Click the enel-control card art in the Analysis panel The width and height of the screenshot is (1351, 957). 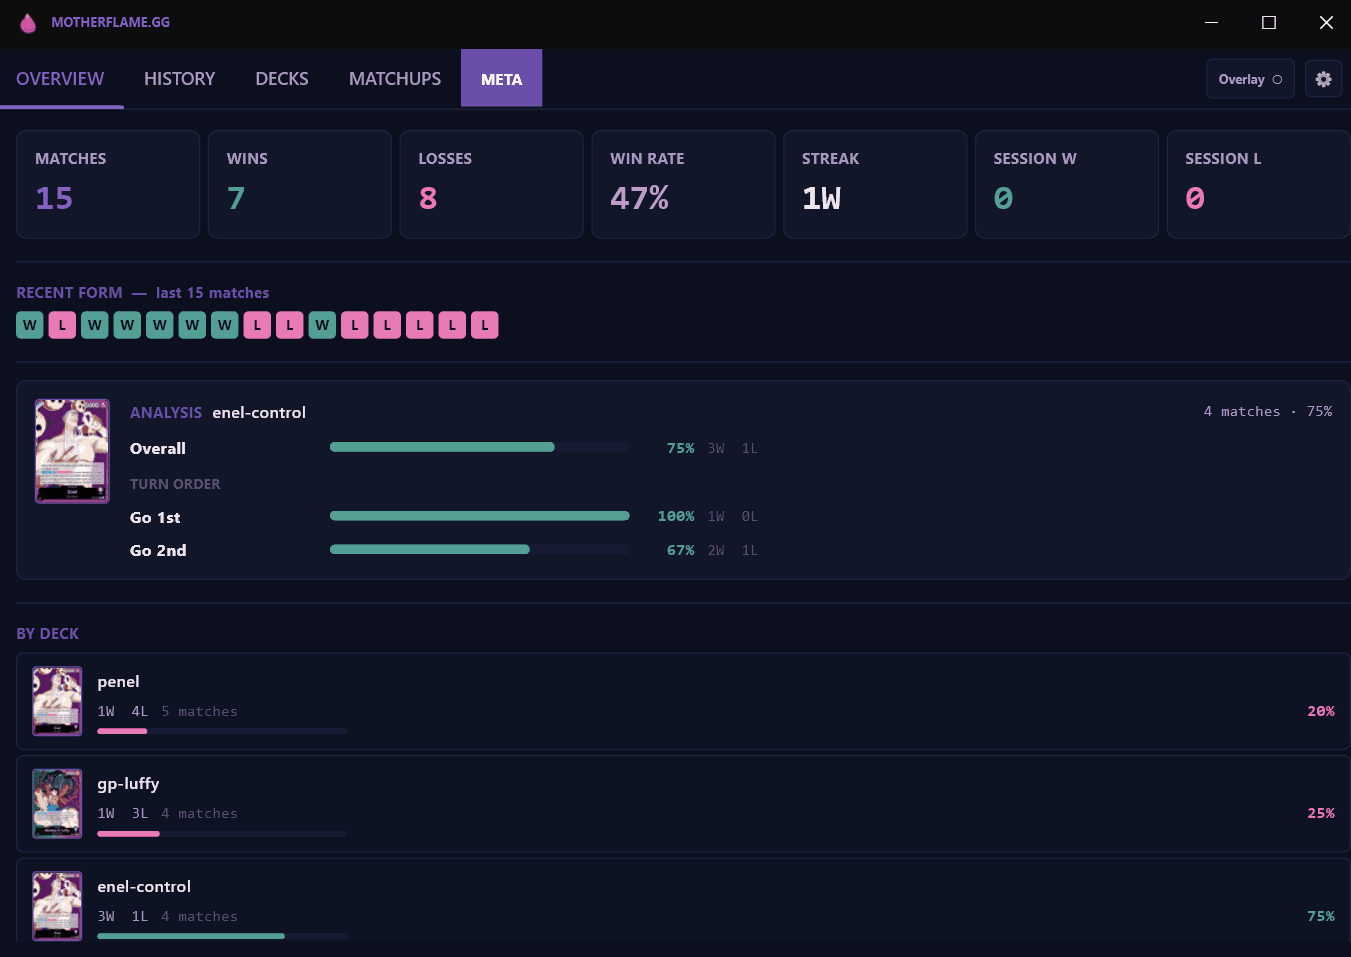click(72, 450)
